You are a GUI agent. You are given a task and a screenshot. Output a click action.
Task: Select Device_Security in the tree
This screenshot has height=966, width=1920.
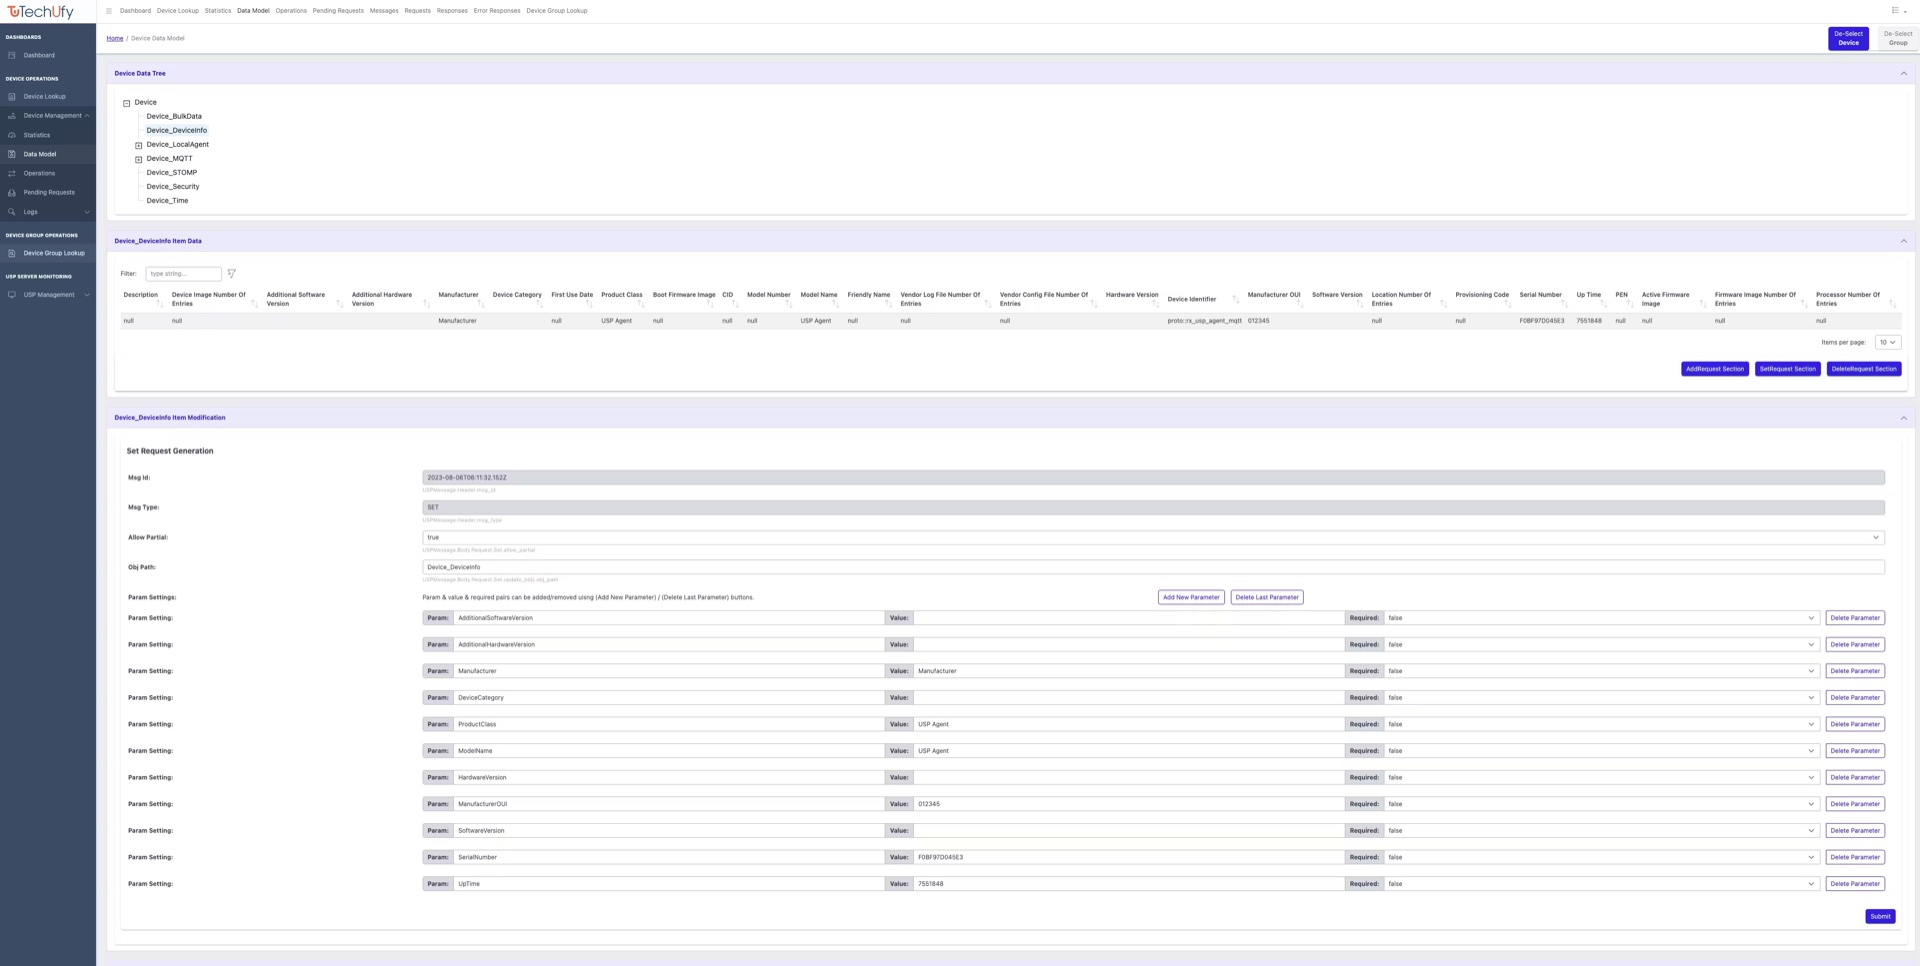[x=173, y=187]
